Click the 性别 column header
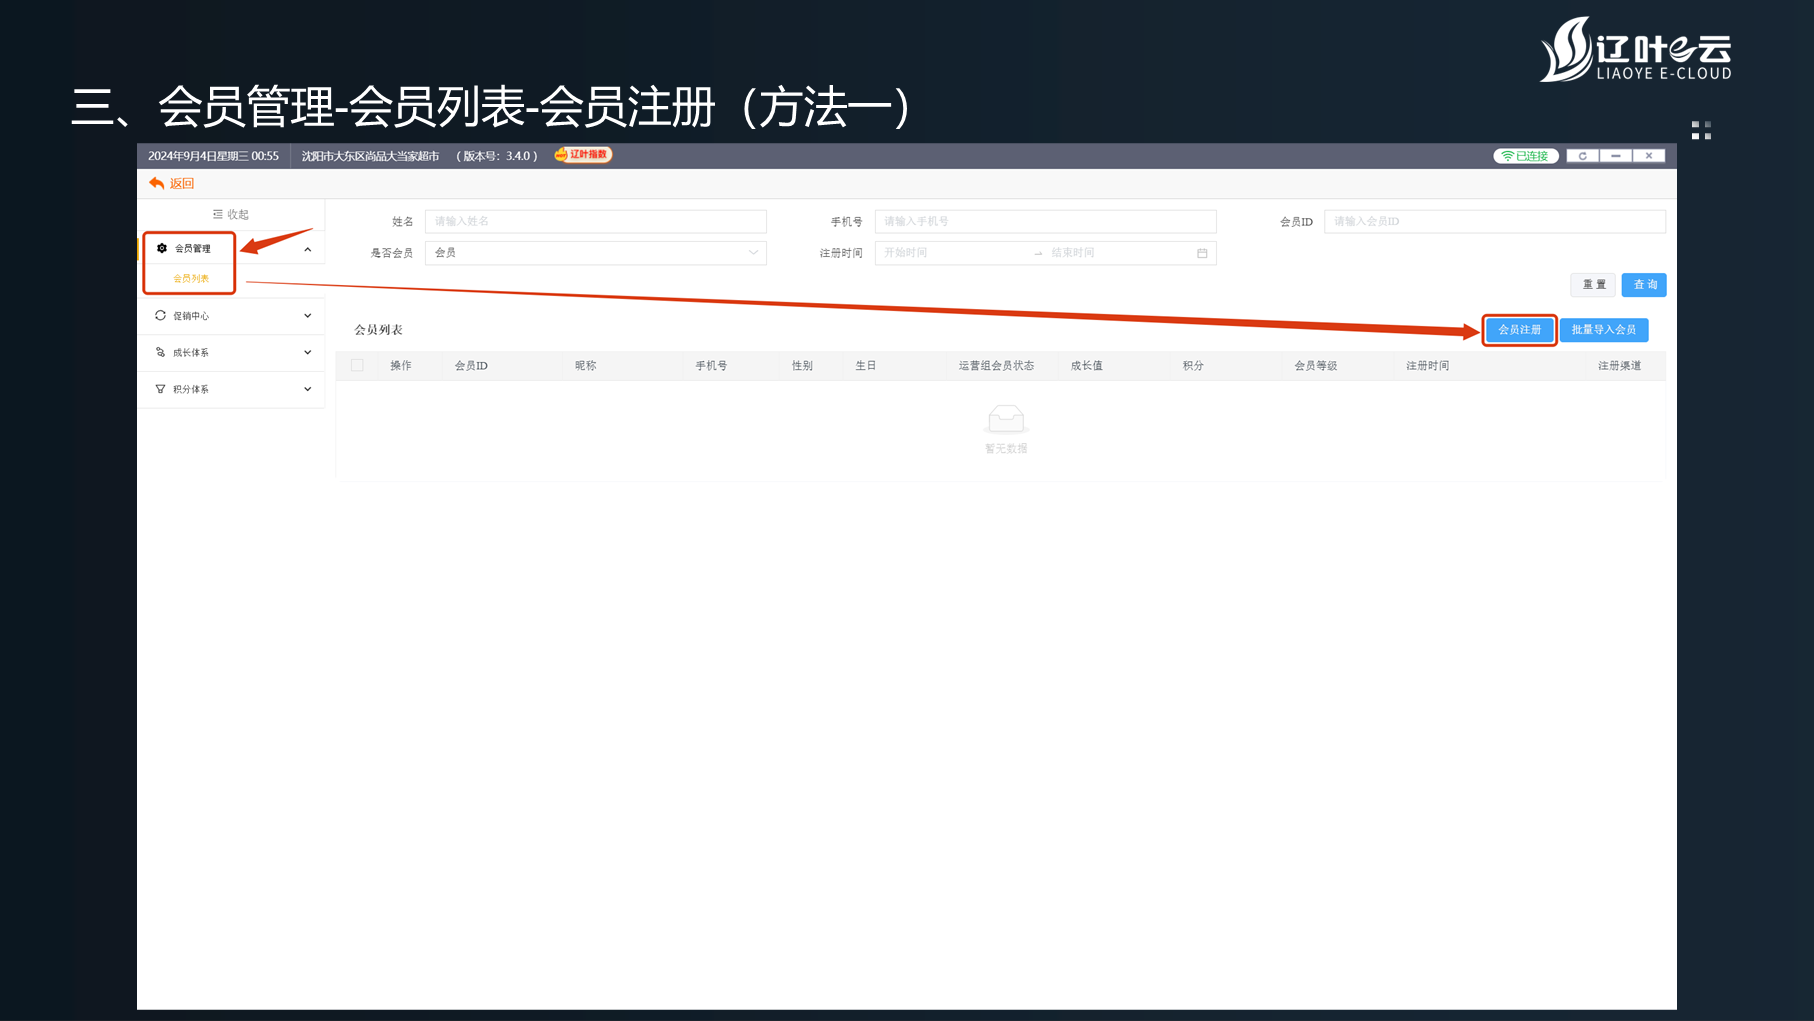 click(802, 366)
